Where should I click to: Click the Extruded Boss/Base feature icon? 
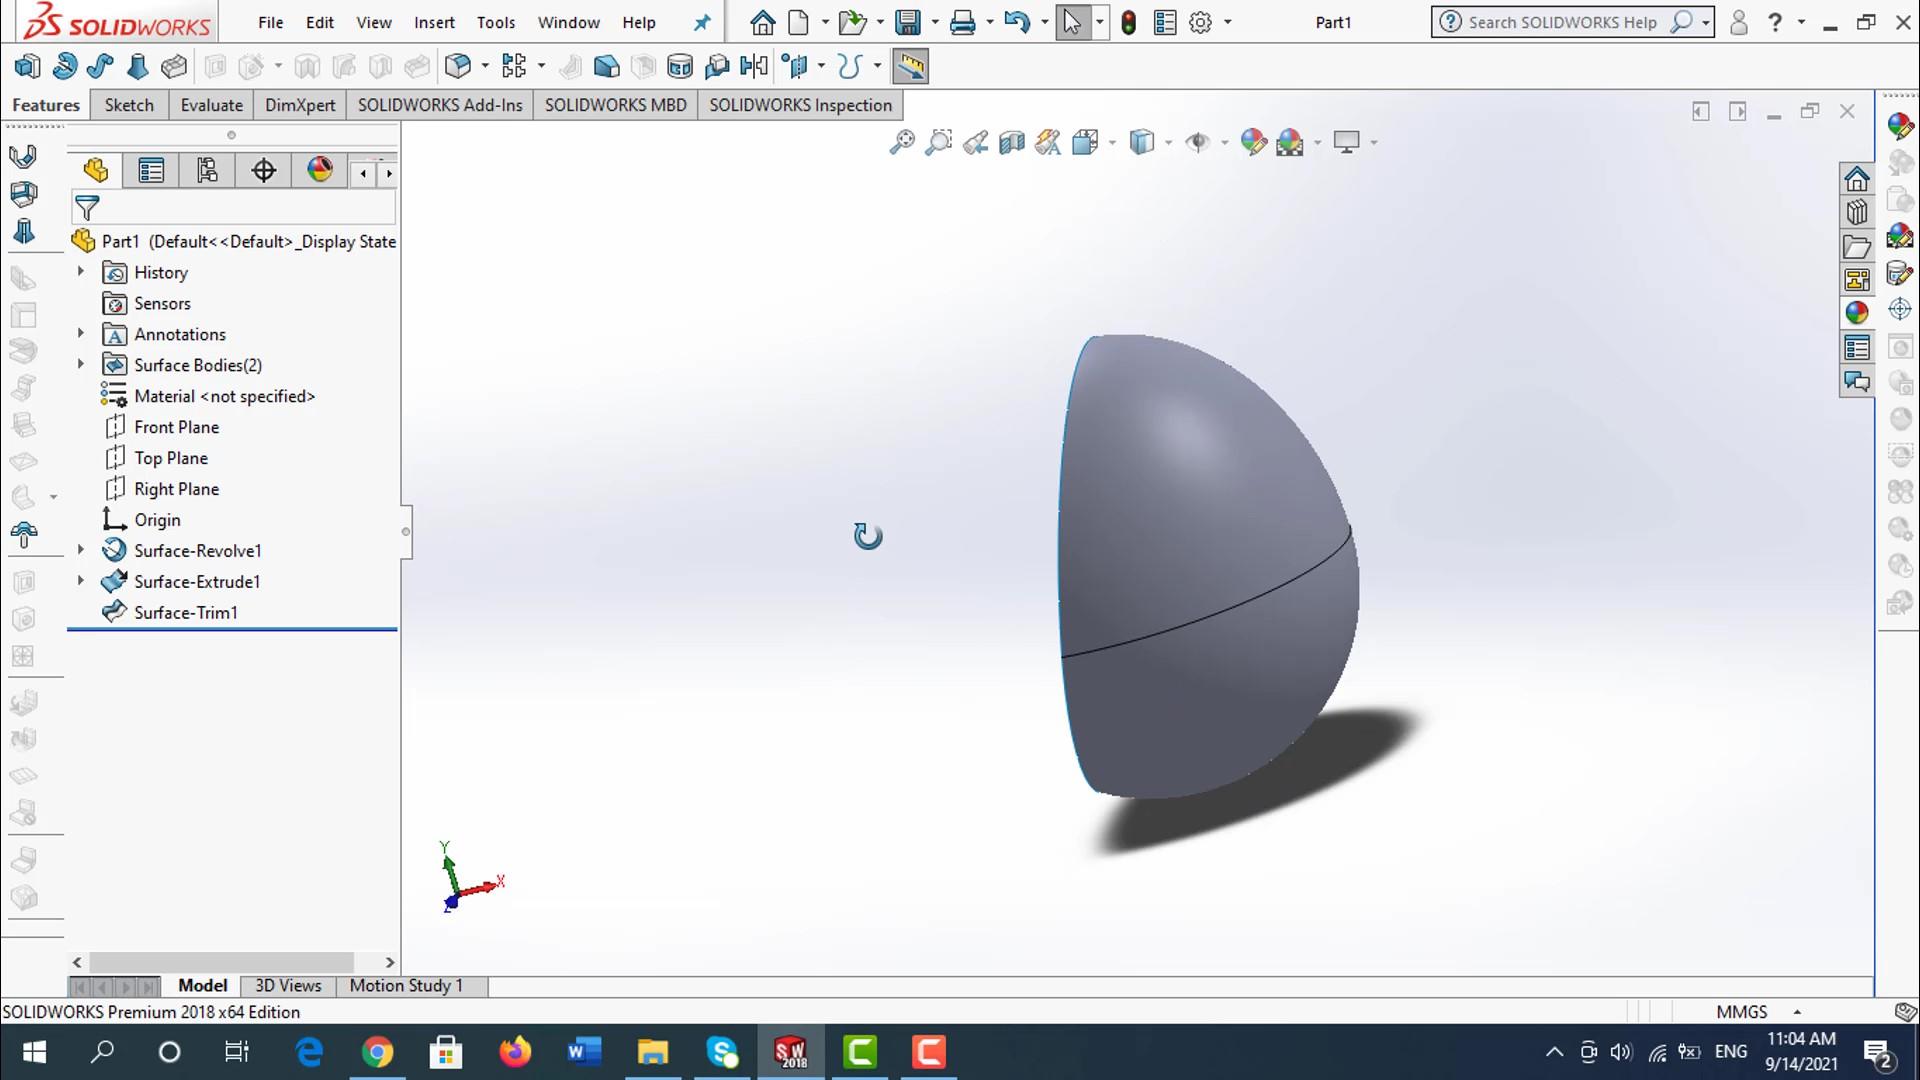click(27, 67)
